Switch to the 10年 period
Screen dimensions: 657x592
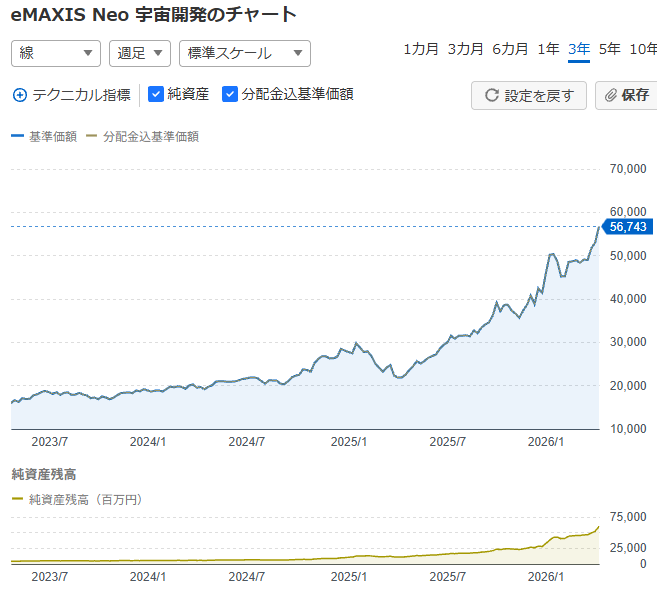click(643, 49)
